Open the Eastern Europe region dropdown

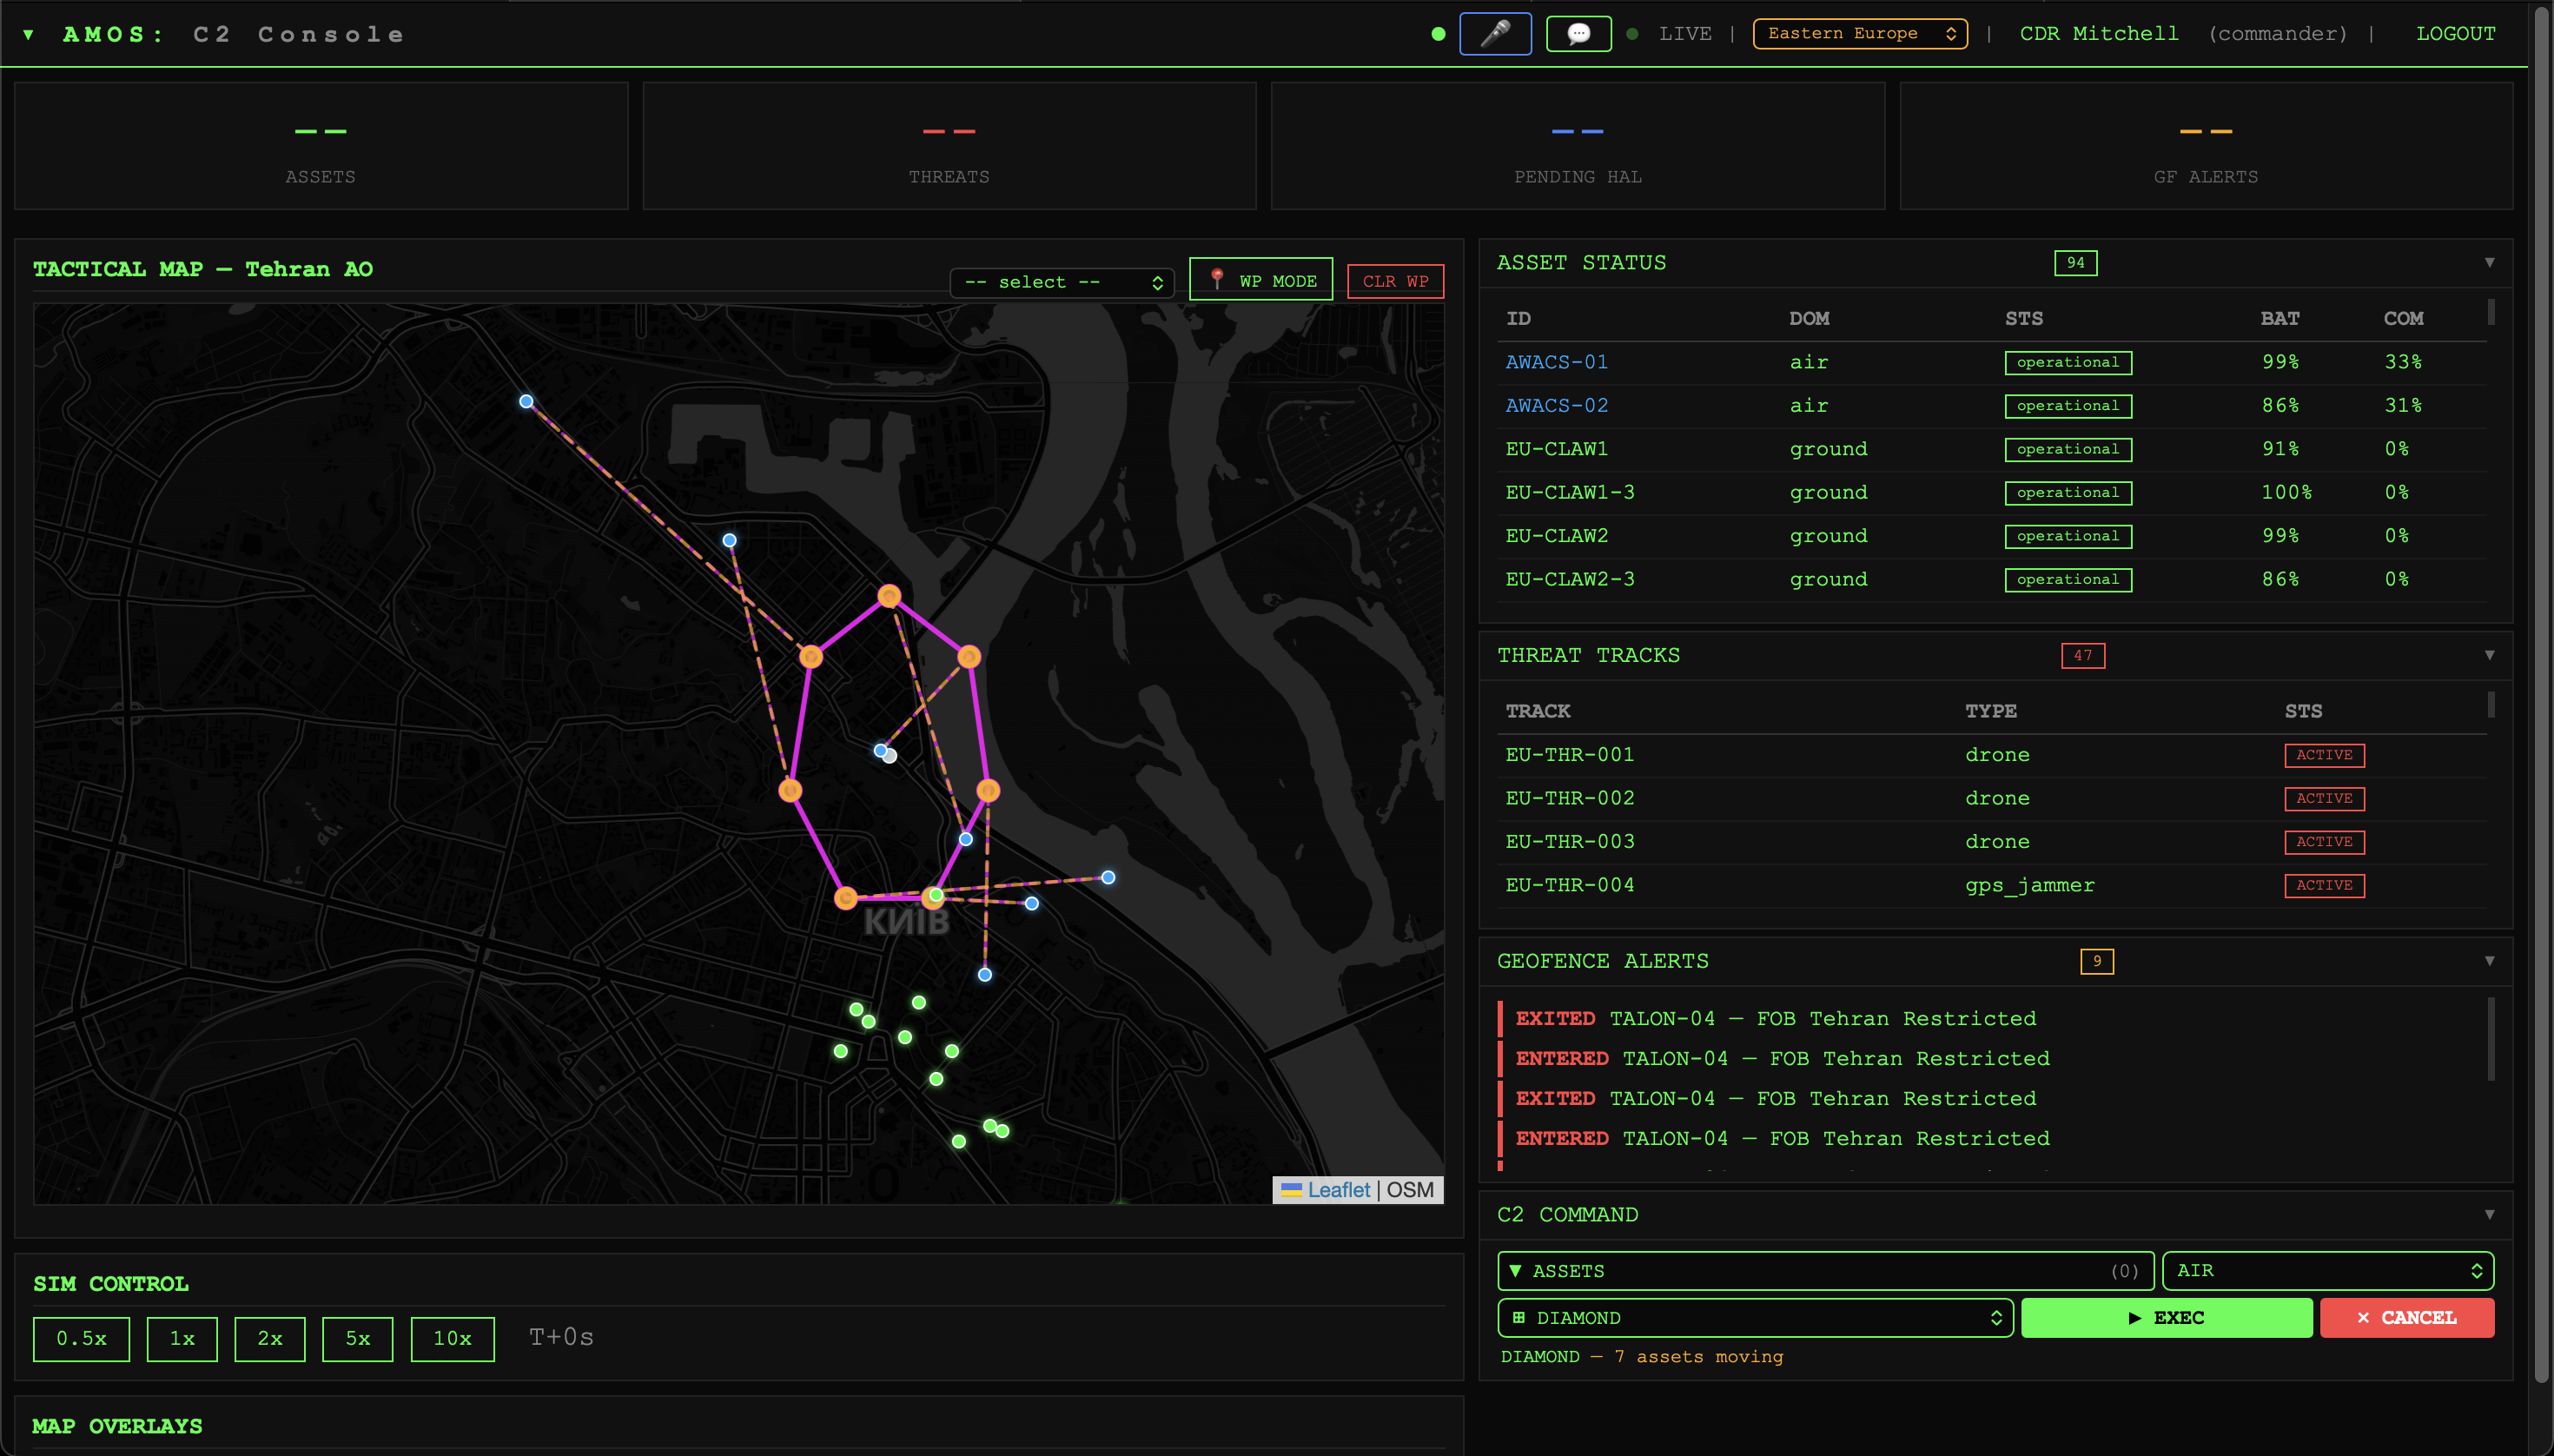pyautogui.click(x=1860, y=34)
